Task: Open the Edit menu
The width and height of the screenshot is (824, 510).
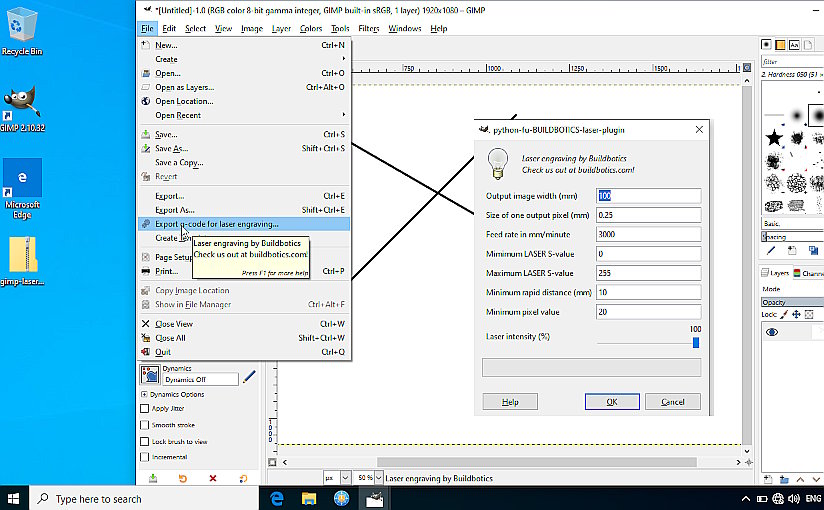Action: (169, 28)
